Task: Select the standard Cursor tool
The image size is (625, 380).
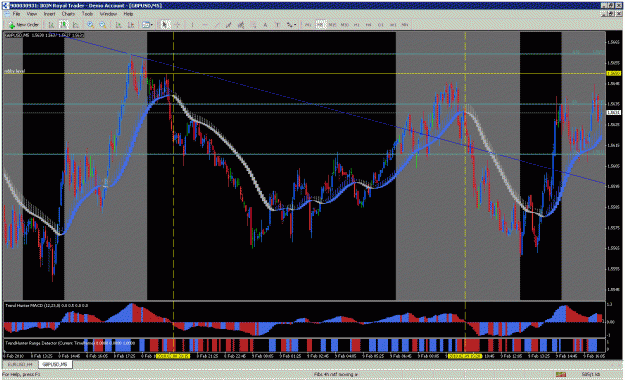Action: click(165, 25)
